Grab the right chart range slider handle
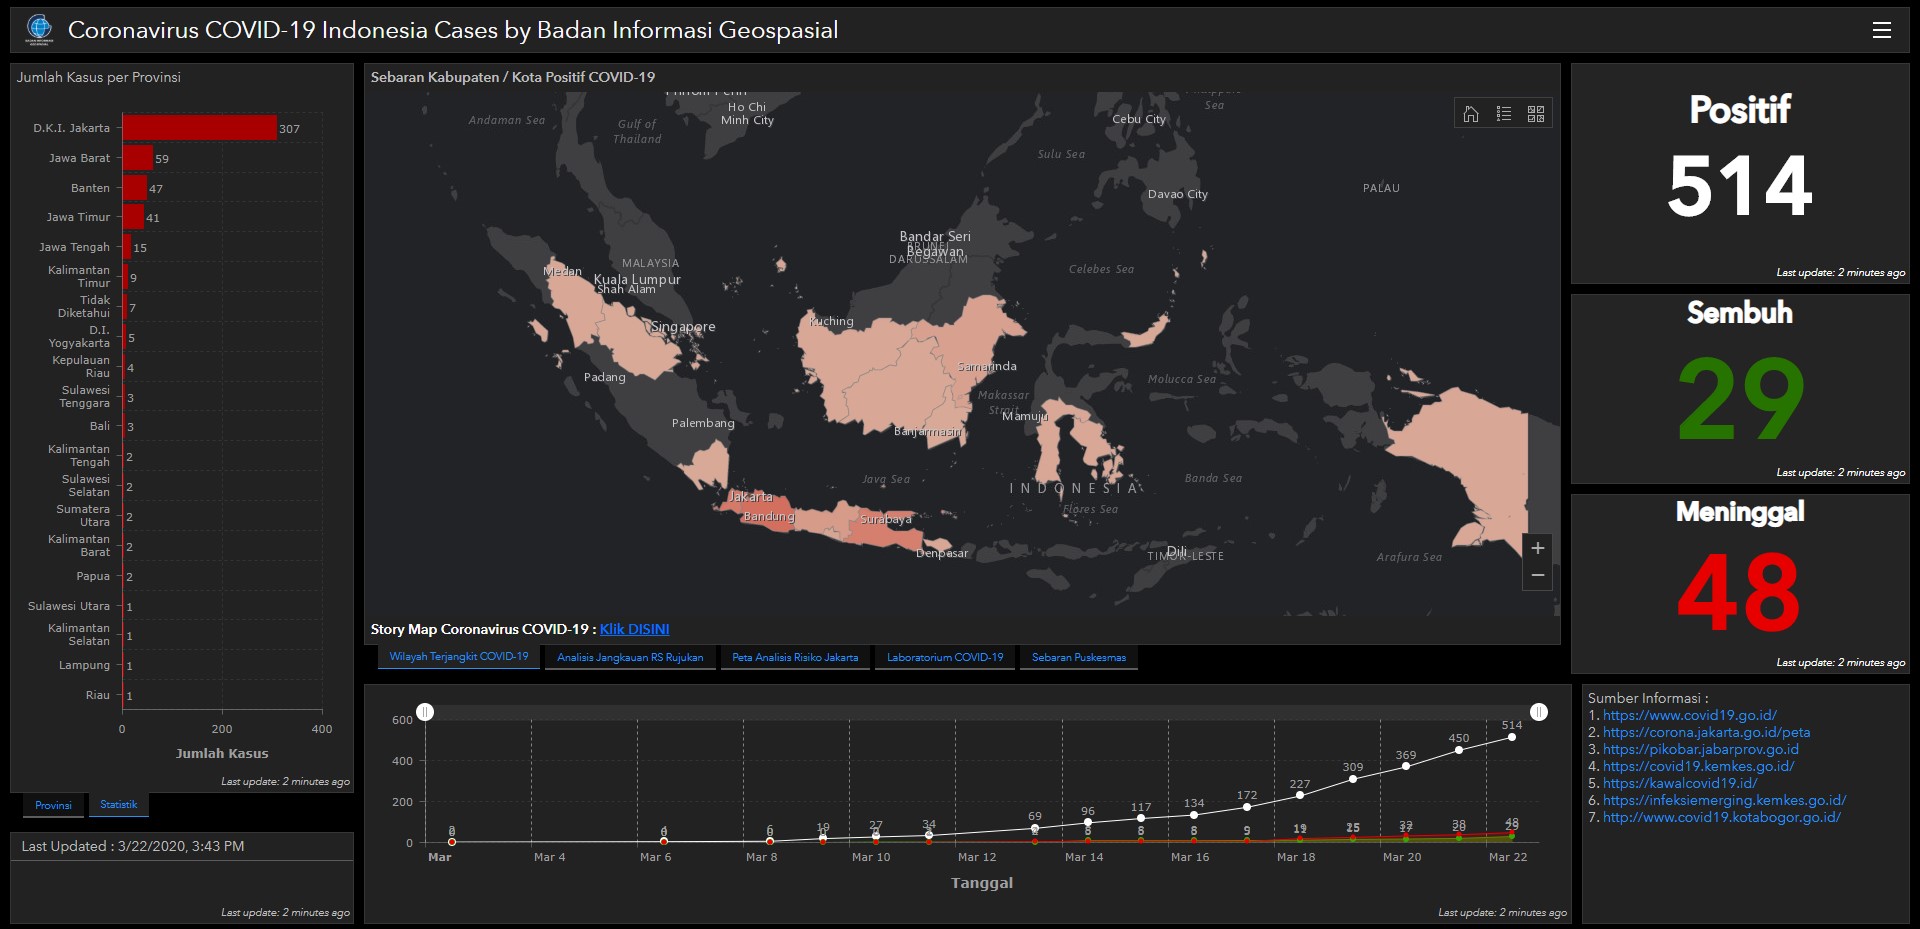 pyautogui.click(x=1538, y=712)
